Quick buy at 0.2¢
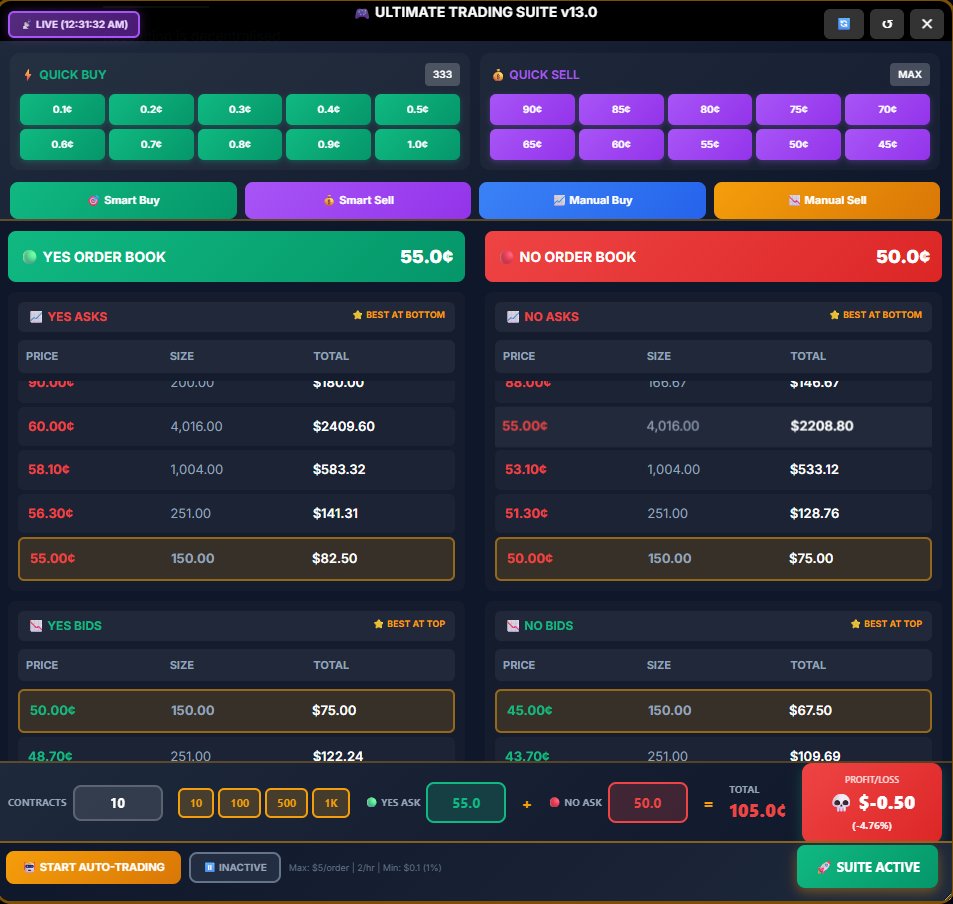Image resolution: width=953 pixels, height=904 pixels. coord(151,109)
